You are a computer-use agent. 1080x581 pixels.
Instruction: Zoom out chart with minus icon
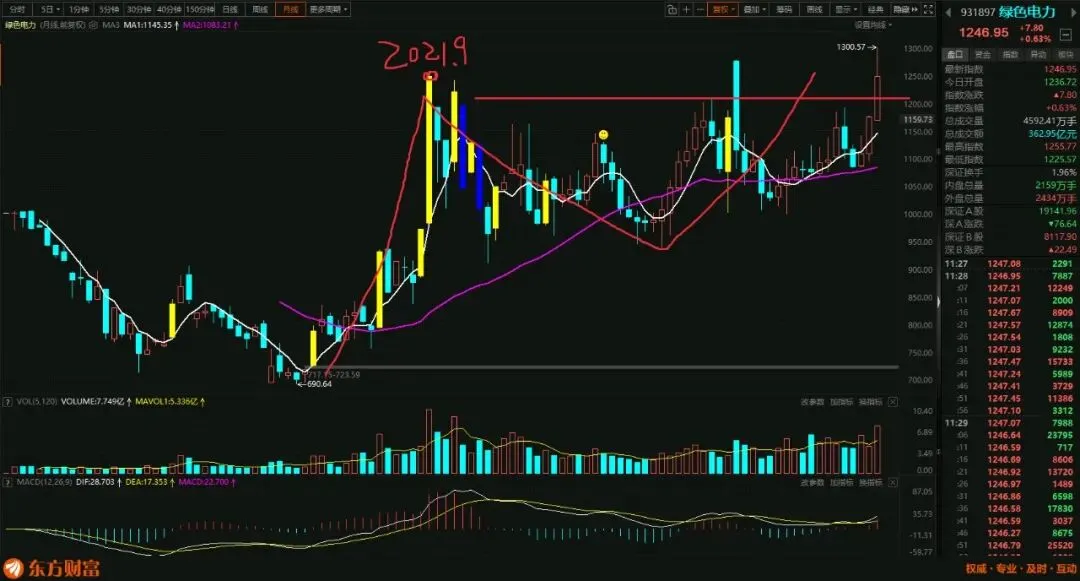700,10
